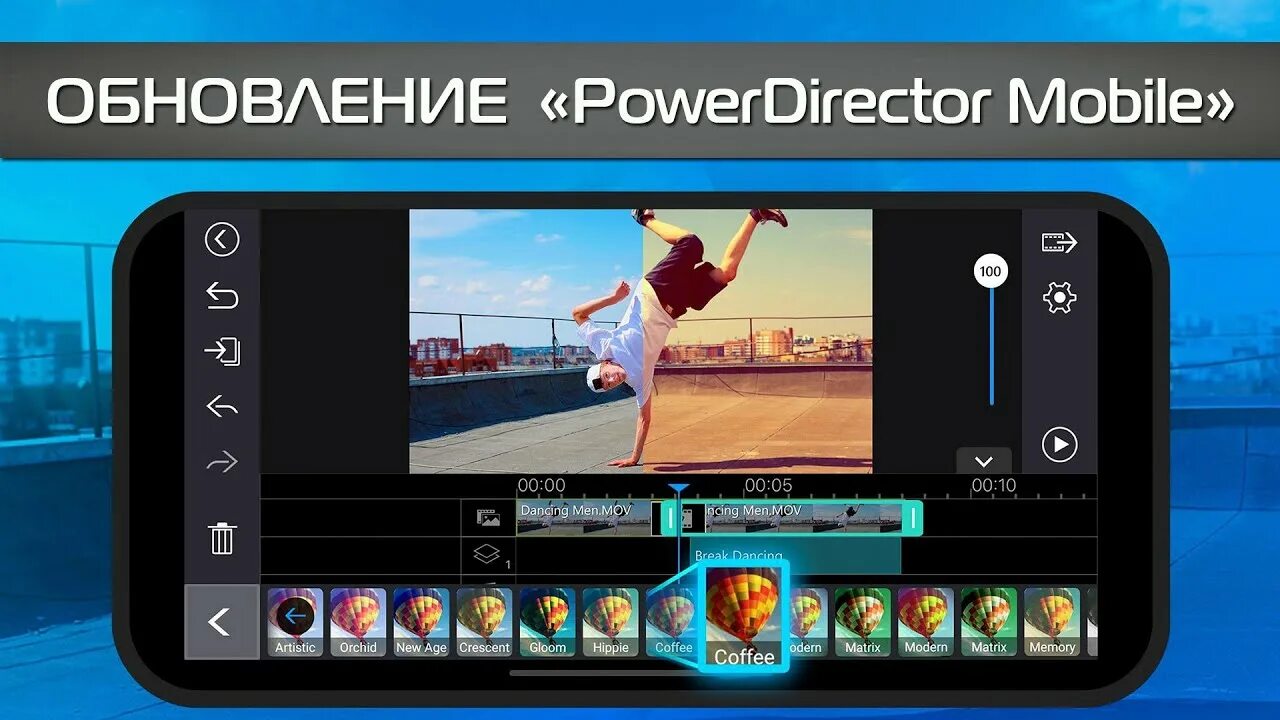Tap the enlarged highlighted Coffee filter preview
Image resolution: width=1280 pixels, height=720 pixels.
[x=743, y=616]
